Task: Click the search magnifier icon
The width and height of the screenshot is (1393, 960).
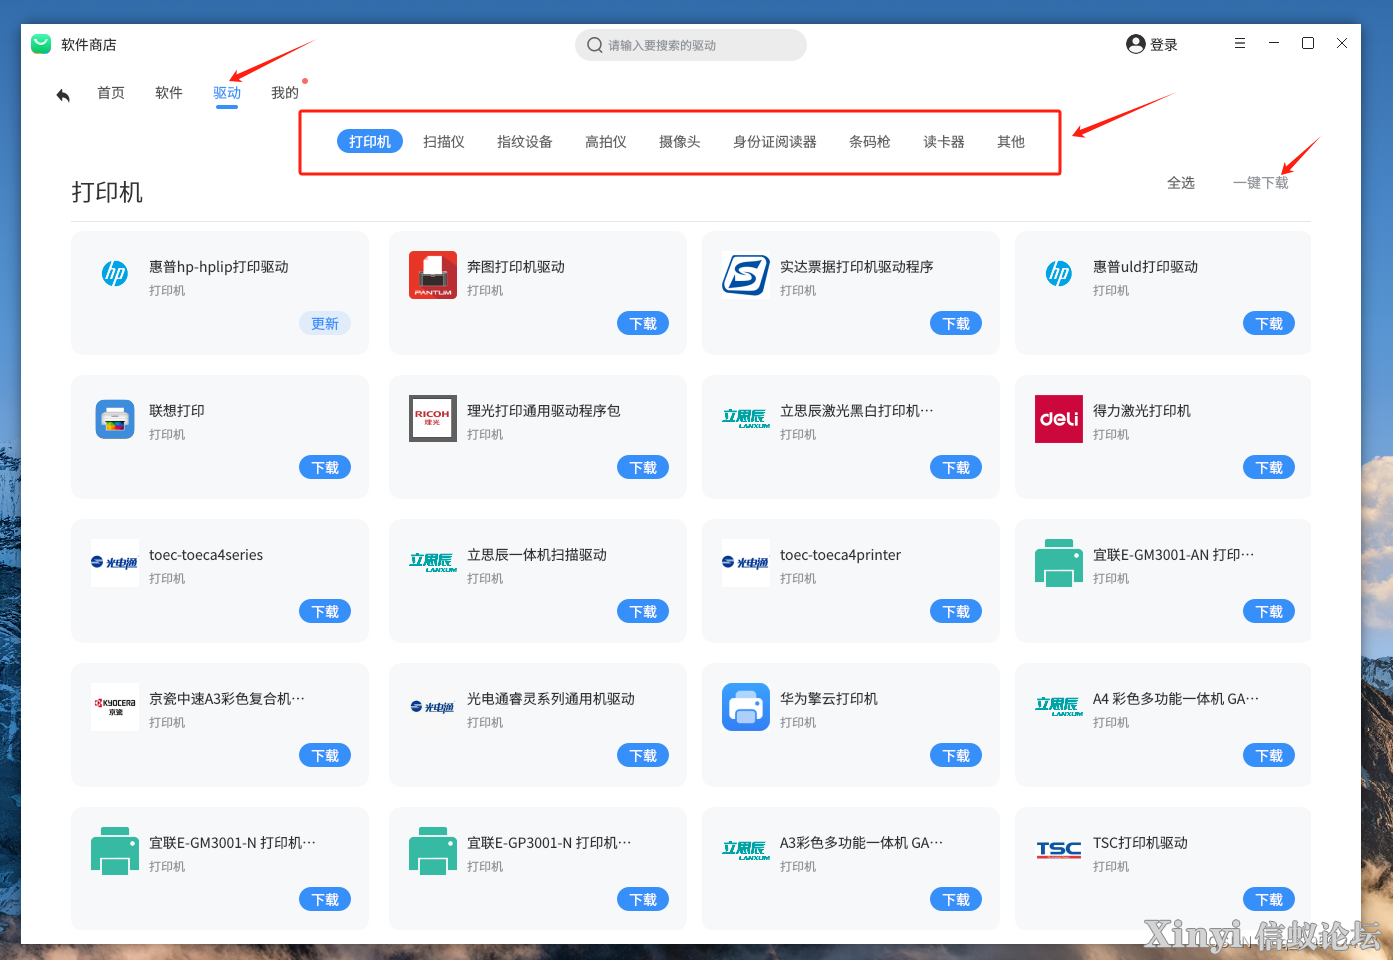Action: coord(595,45)
